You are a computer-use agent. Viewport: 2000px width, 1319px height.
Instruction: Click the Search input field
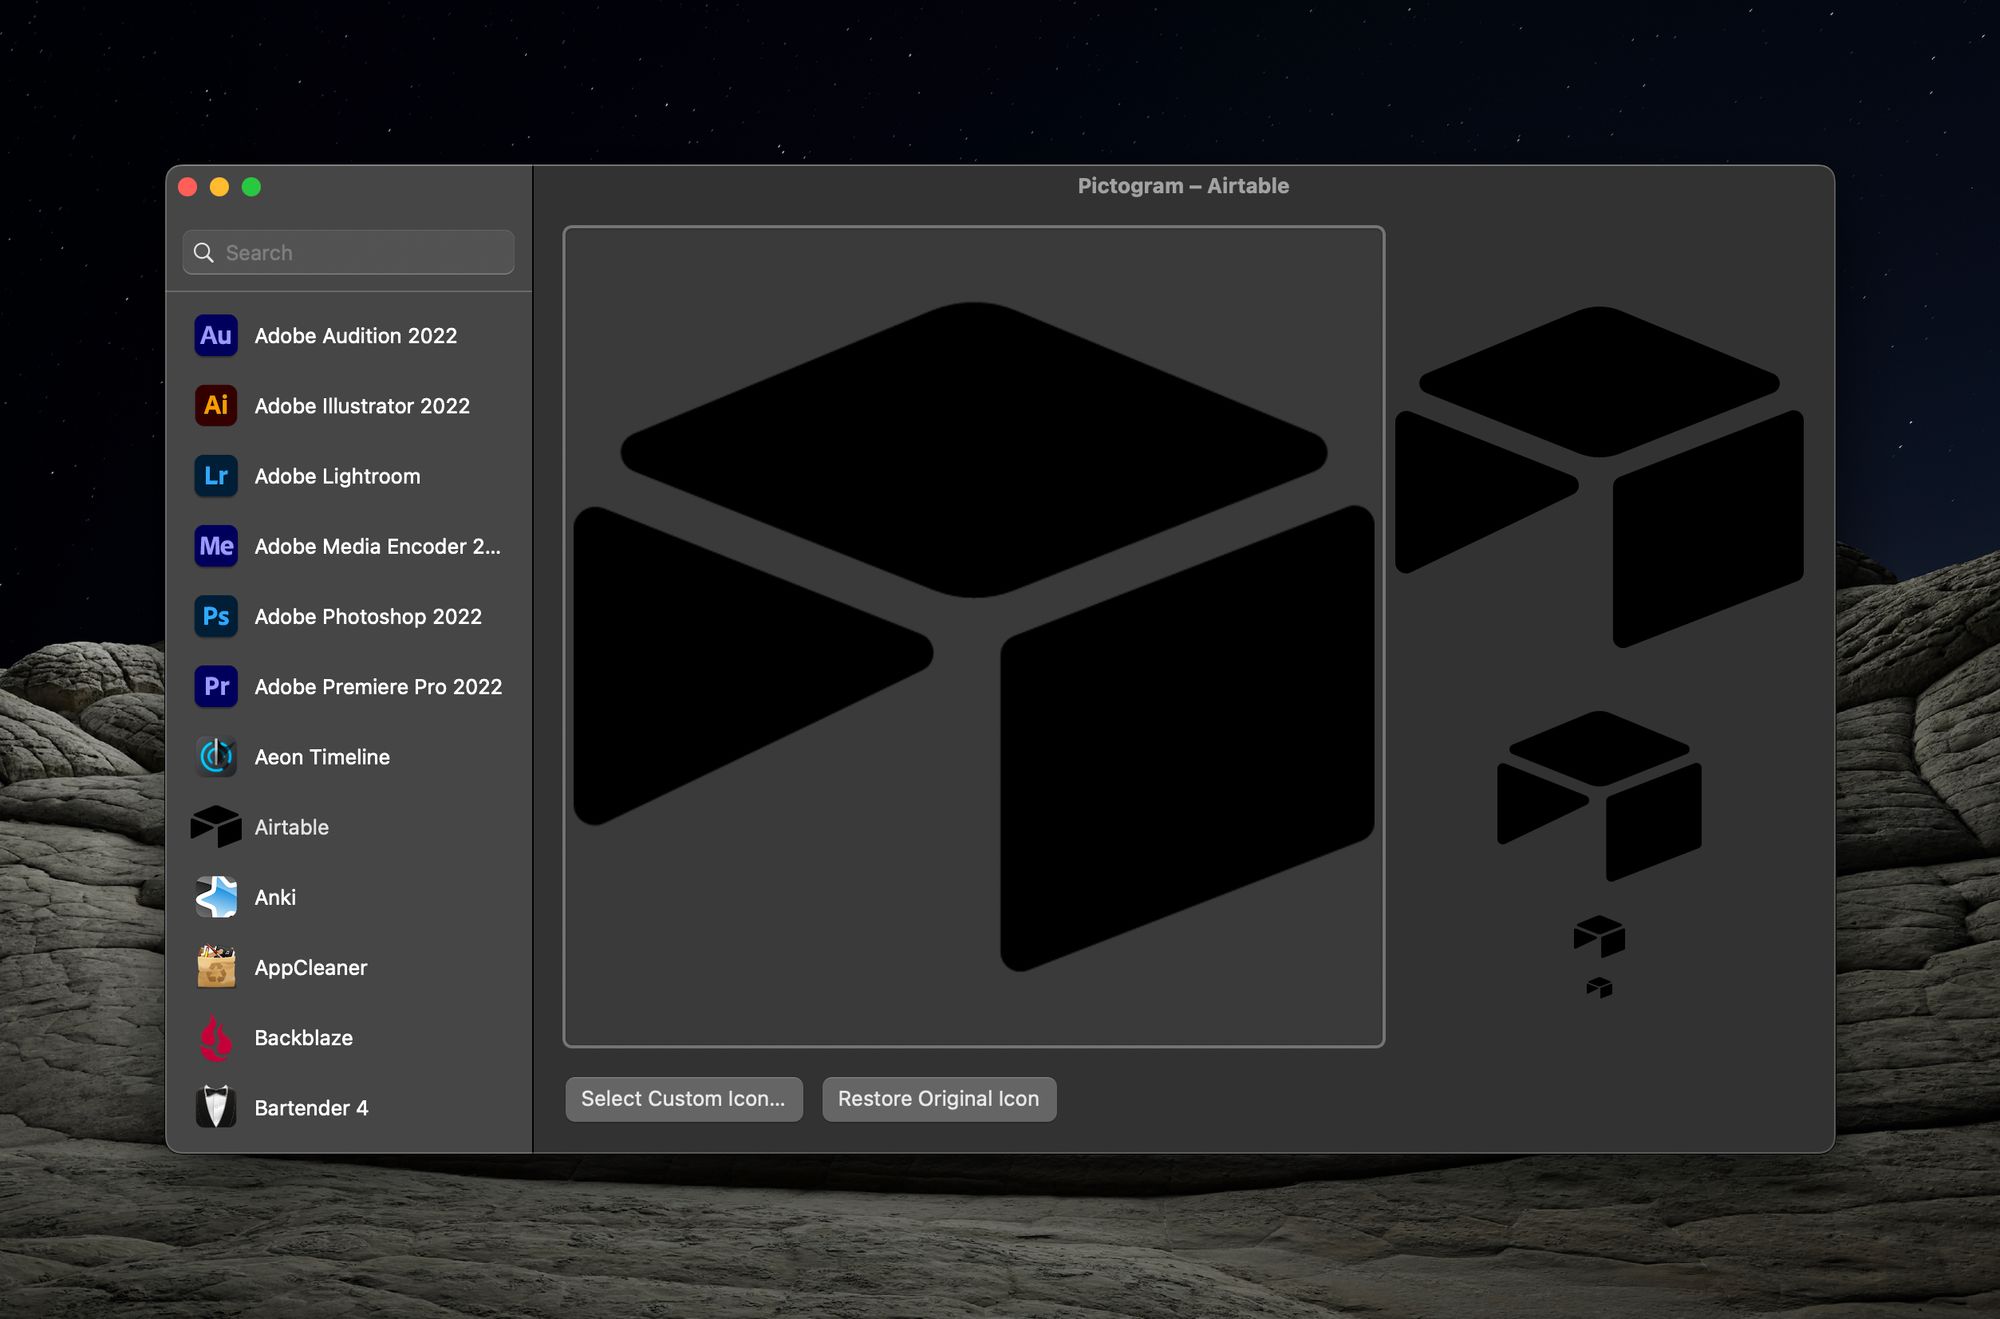click(349, 252)
